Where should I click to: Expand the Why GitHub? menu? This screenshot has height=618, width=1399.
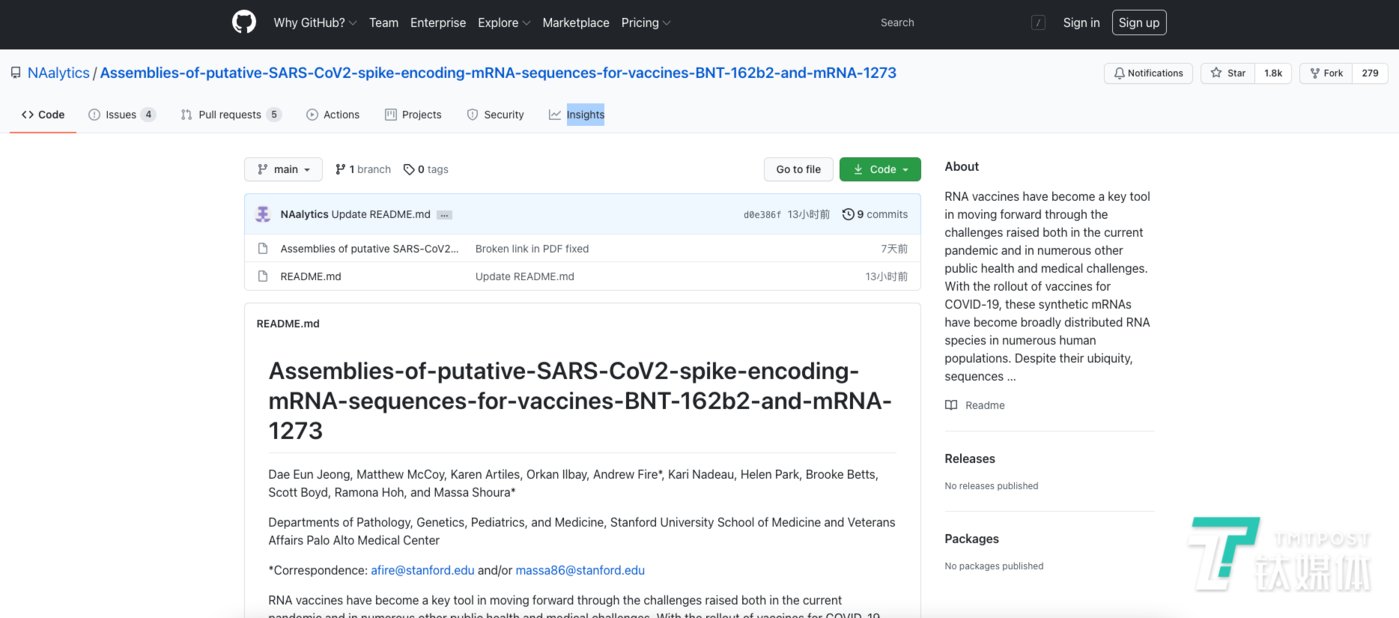coord(314,23)
